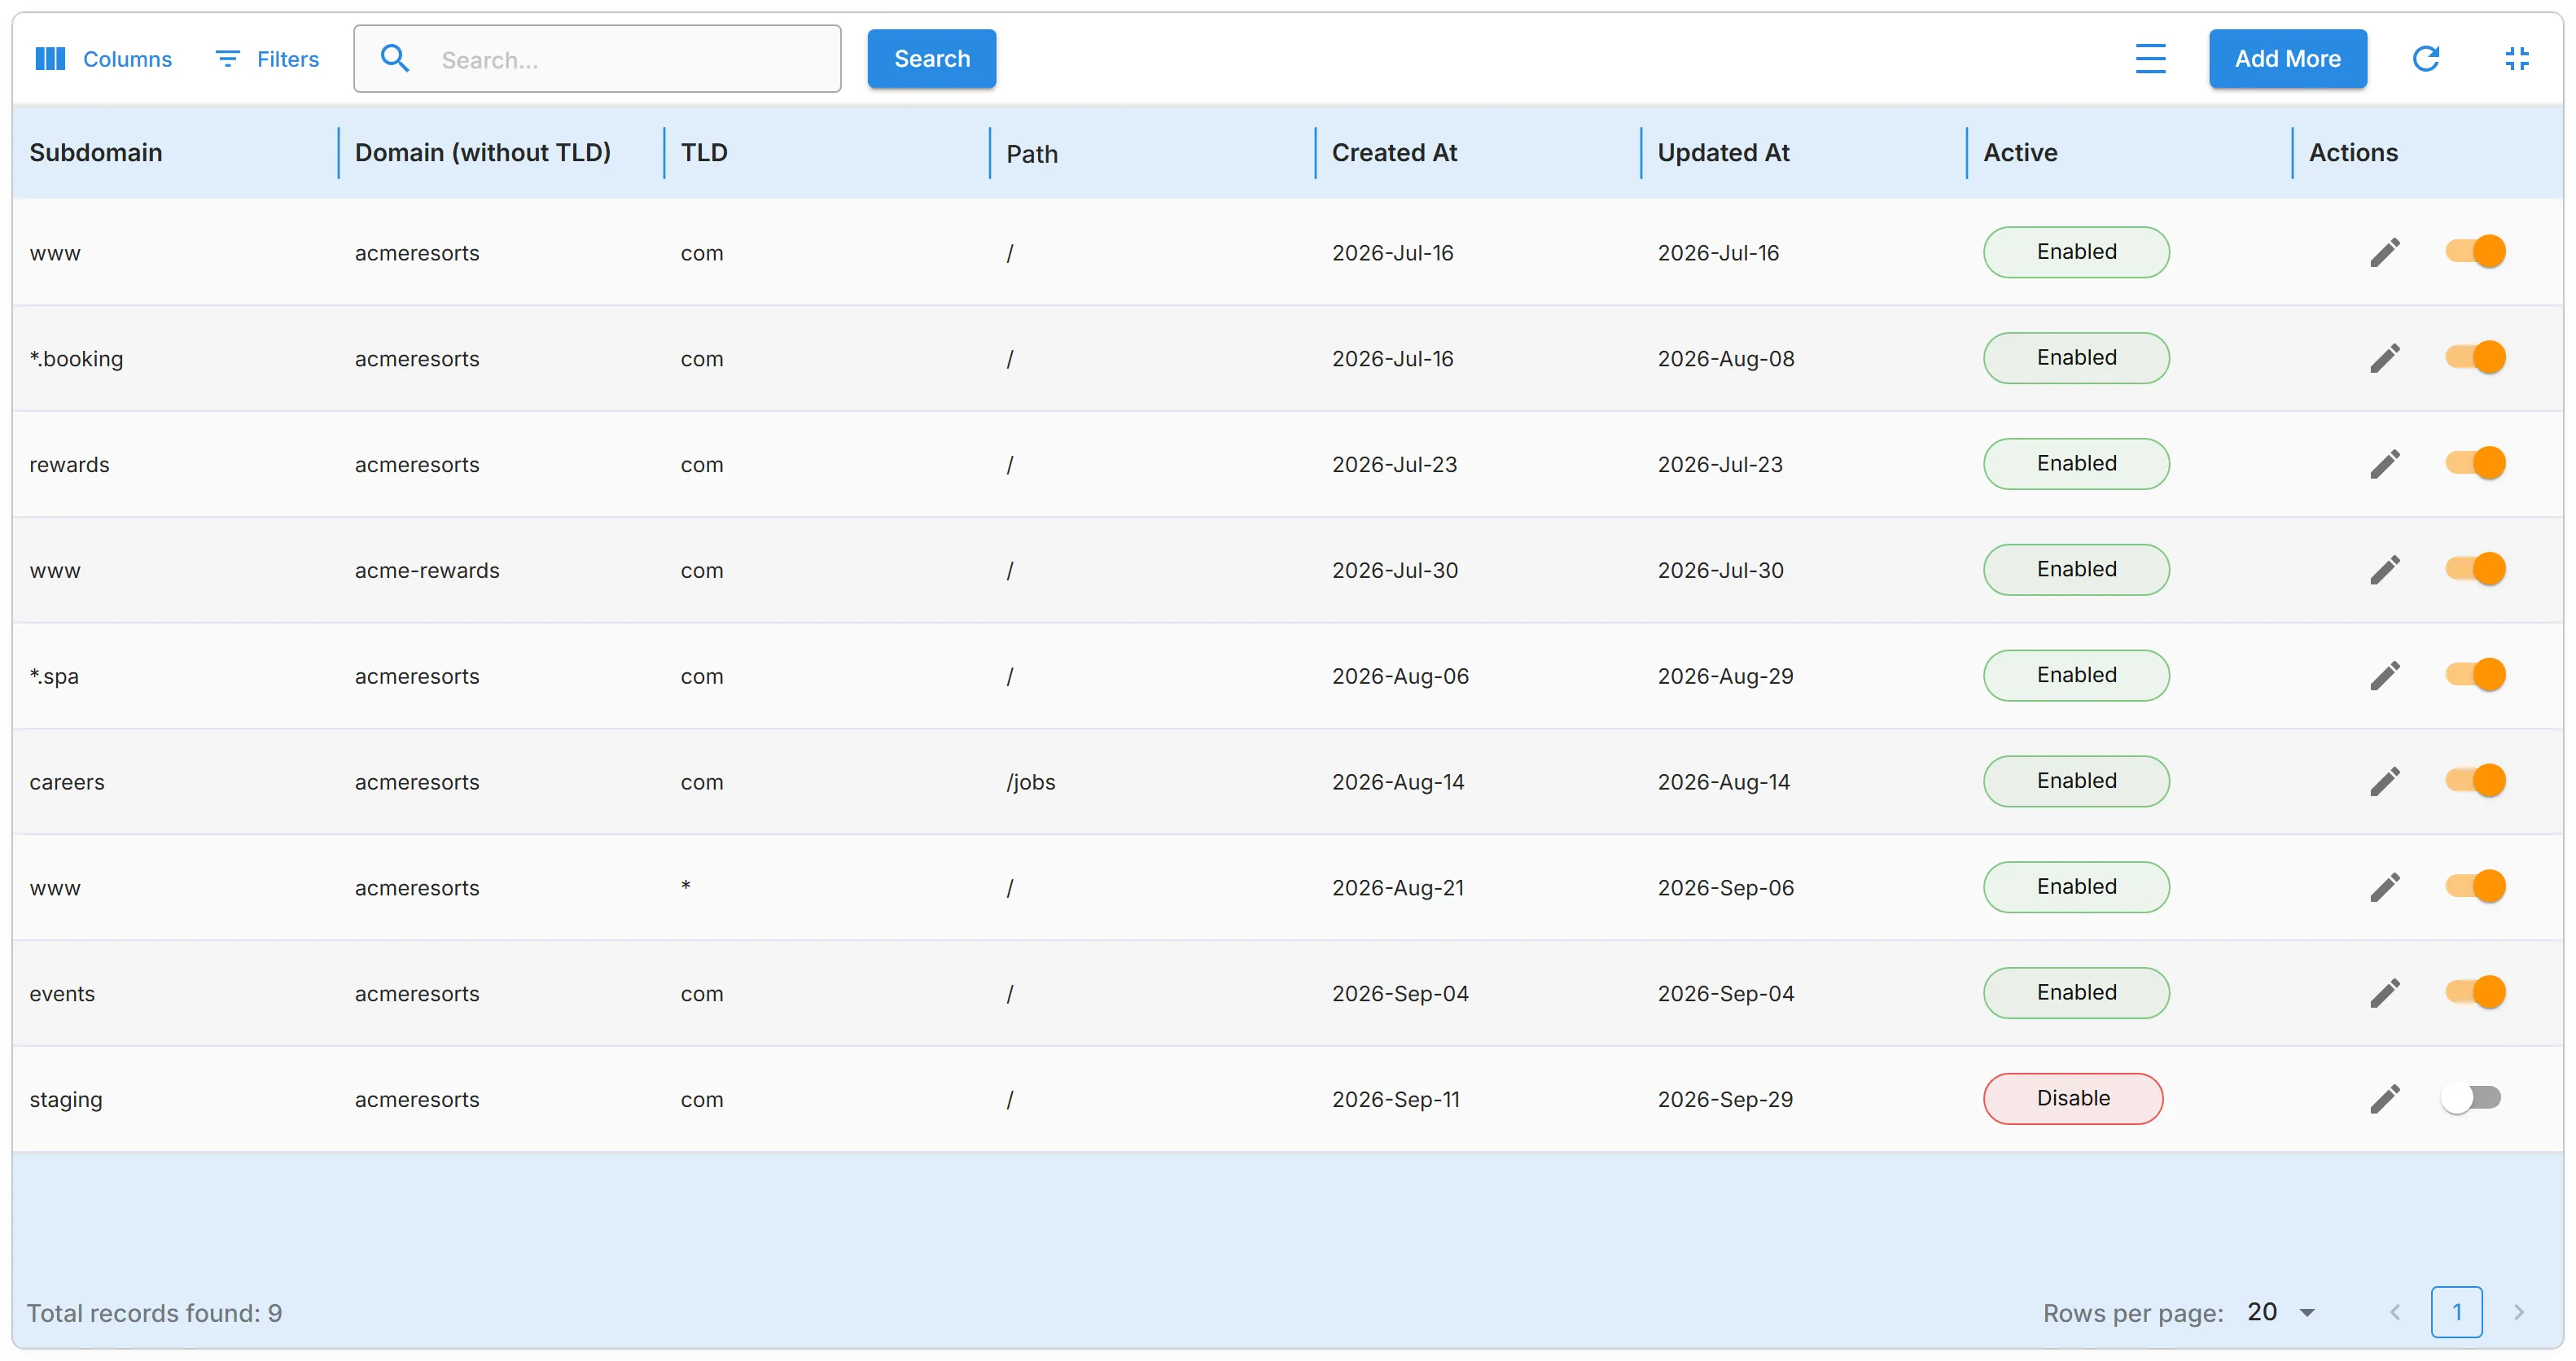Select page 1 in pagination
The image size is (2576, 1361).
(x=2456, y=1312)
